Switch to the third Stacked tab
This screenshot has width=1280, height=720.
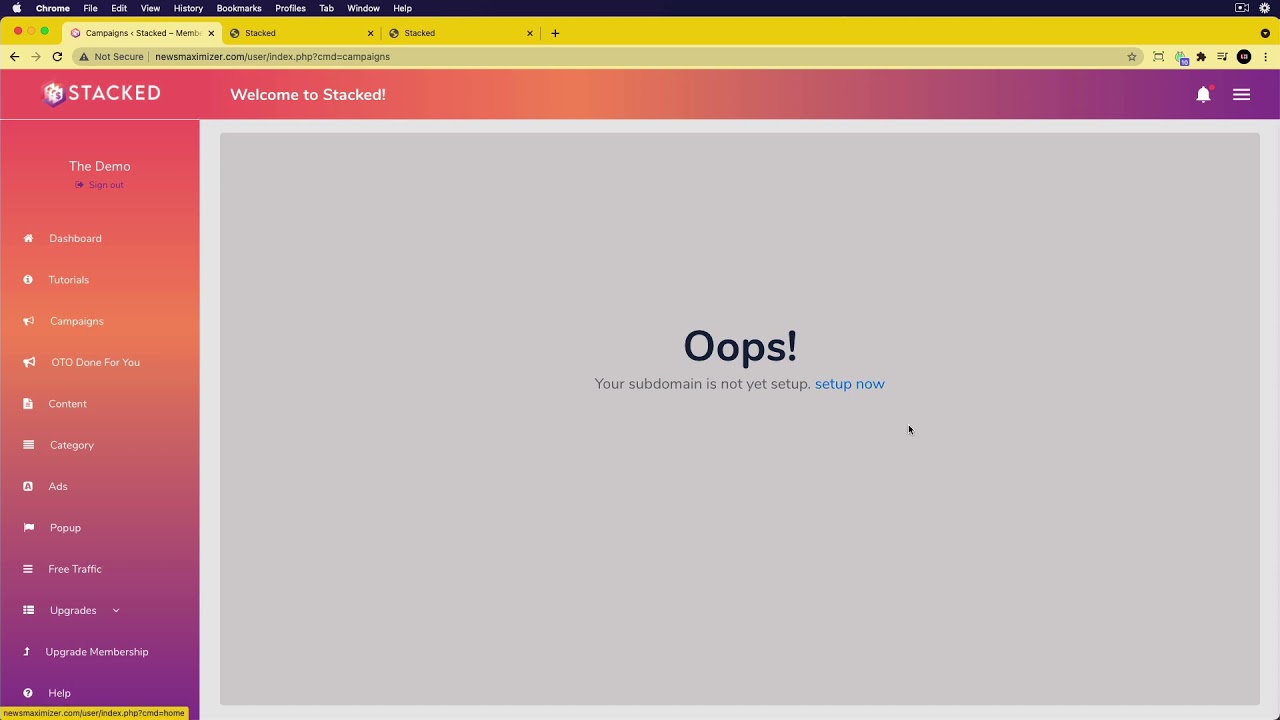click(460, 33)
